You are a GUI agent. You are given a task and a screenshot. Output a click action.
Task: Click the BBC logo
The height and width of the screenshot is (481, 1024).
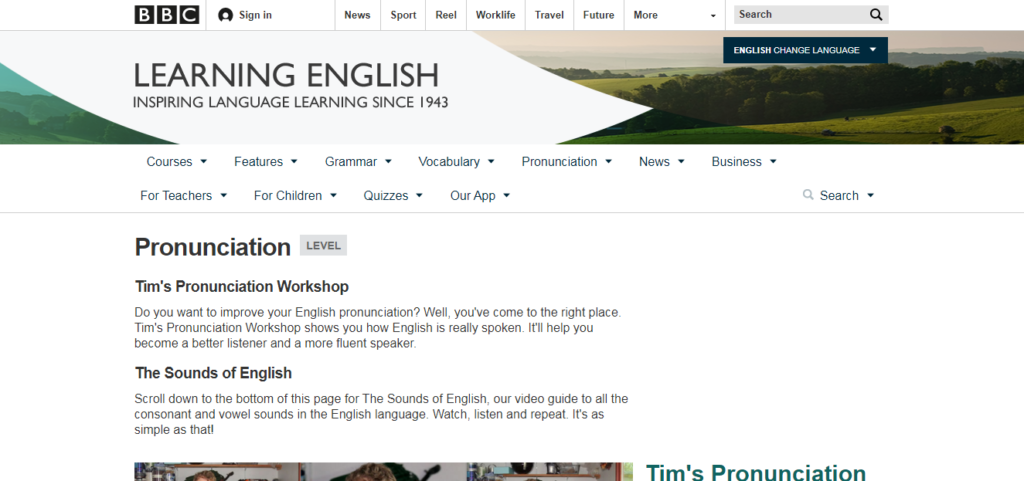tap(167, 14)
